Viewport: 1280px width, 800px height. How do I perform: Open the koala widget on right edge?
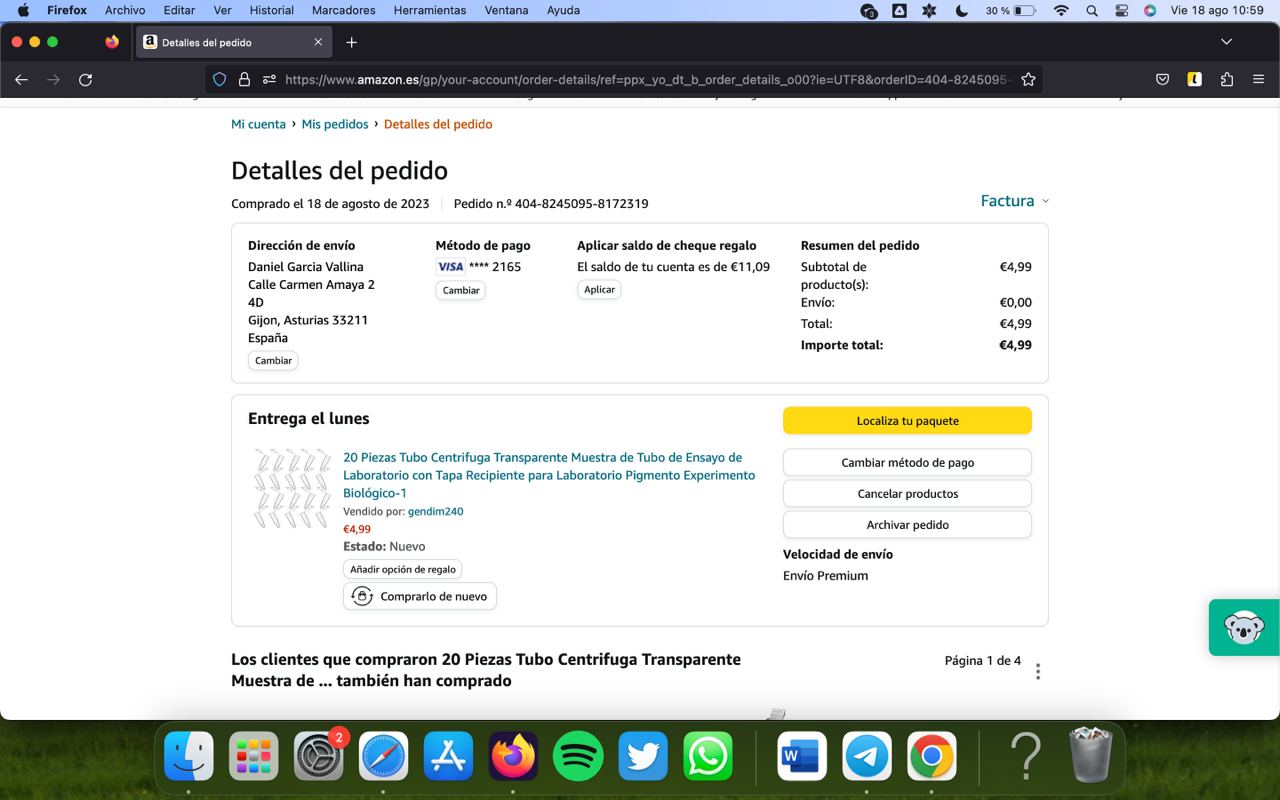[x=1244, y=628]
